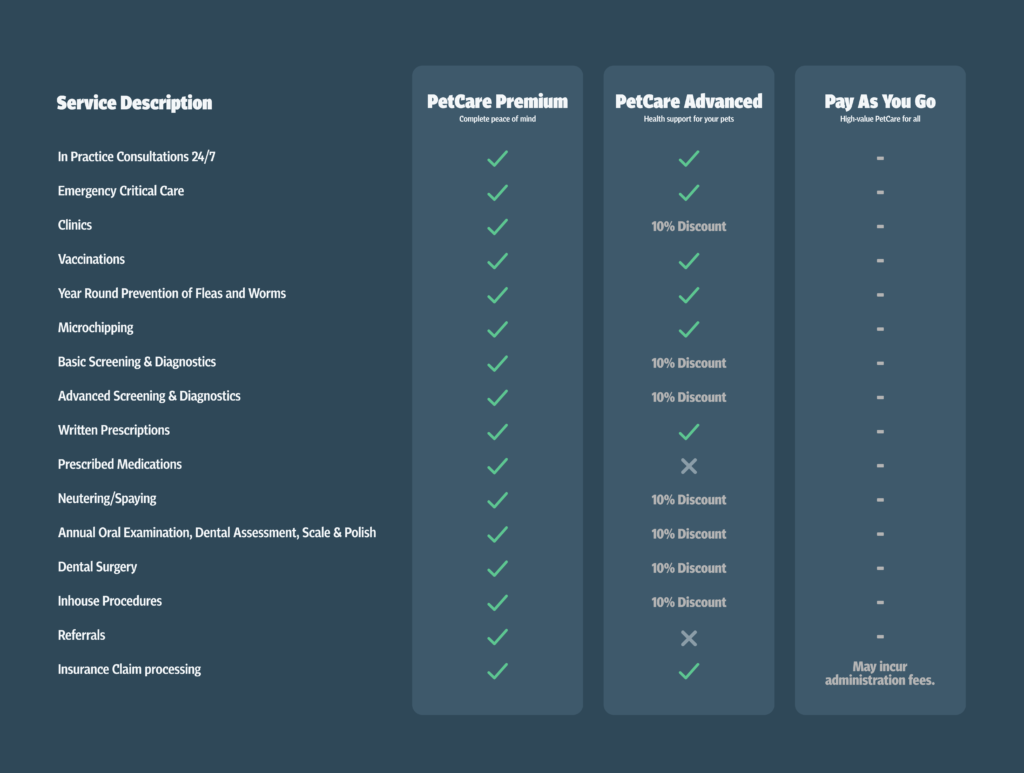The width and height of the screenshot is (1024, 773).
Task: Click the Service Description header
Action: point(134,103)
